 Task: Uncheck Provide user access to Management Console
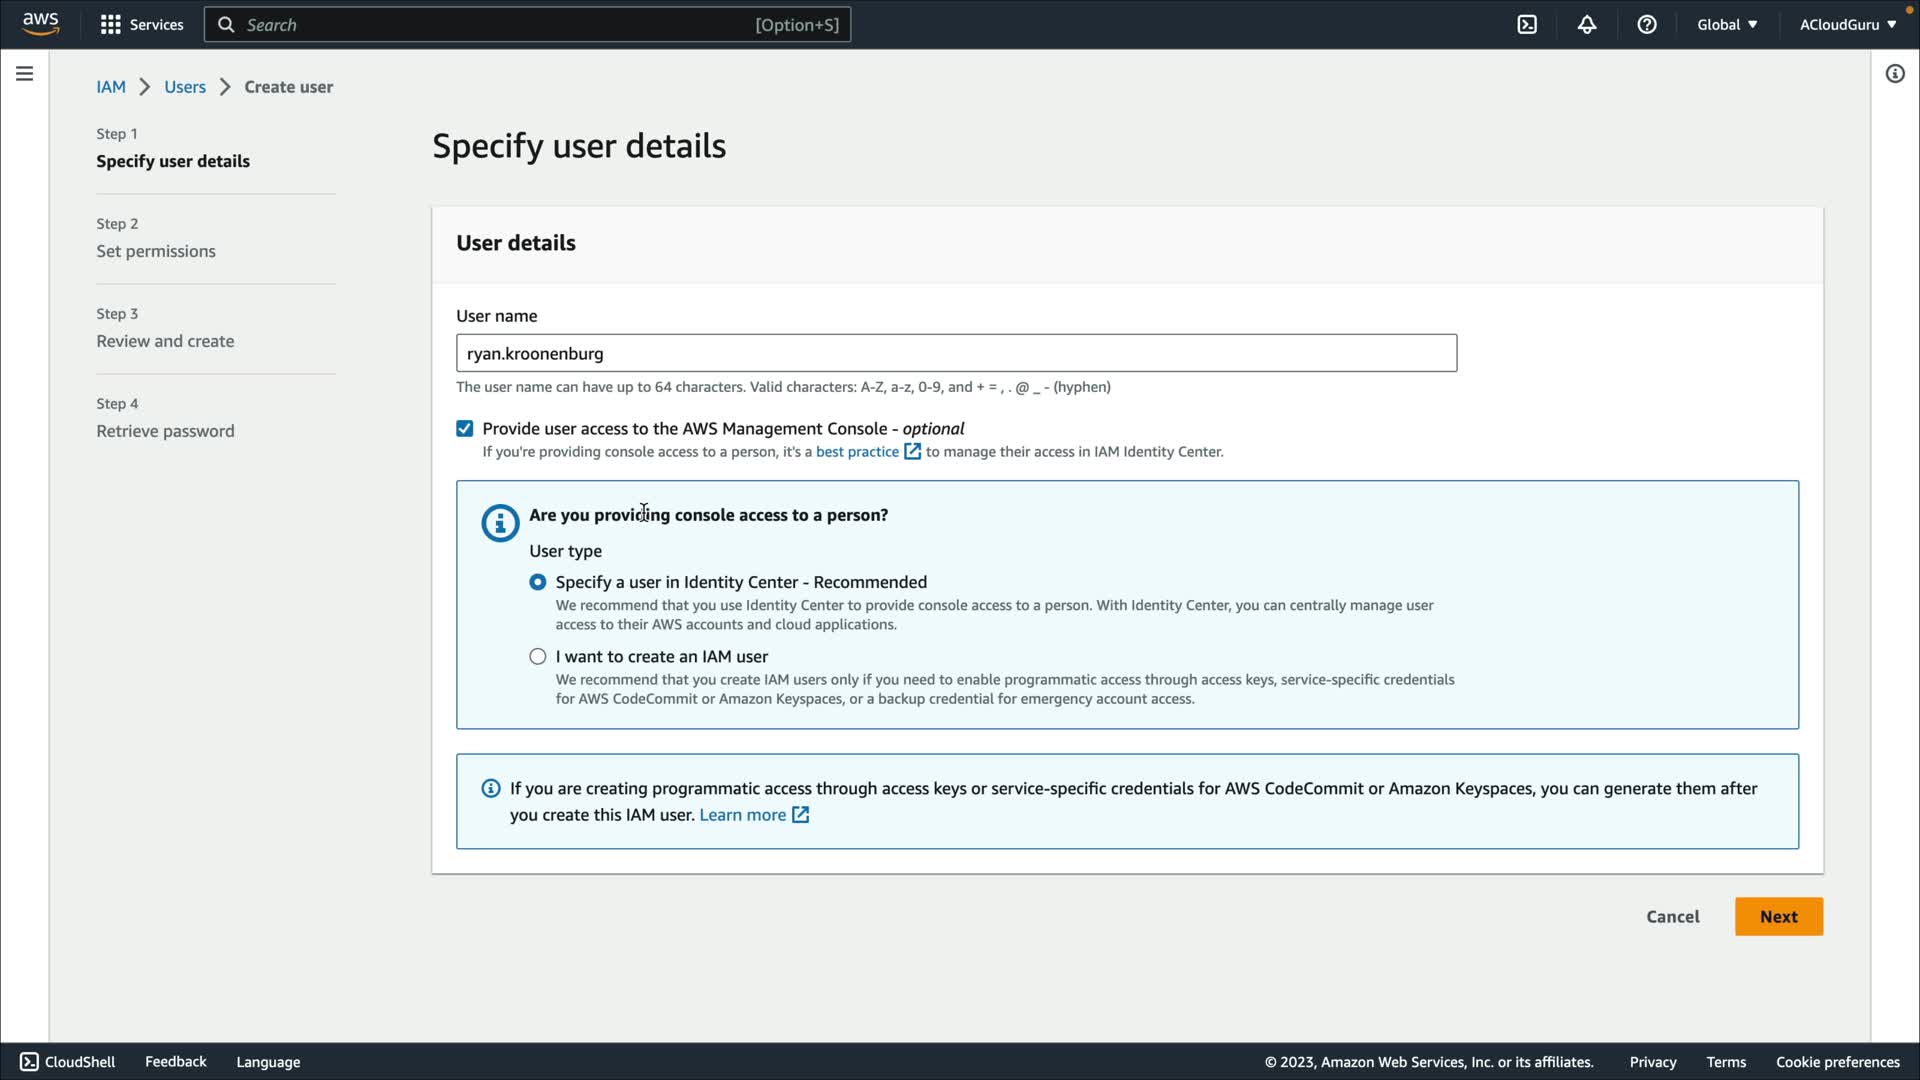pos(465,429)
